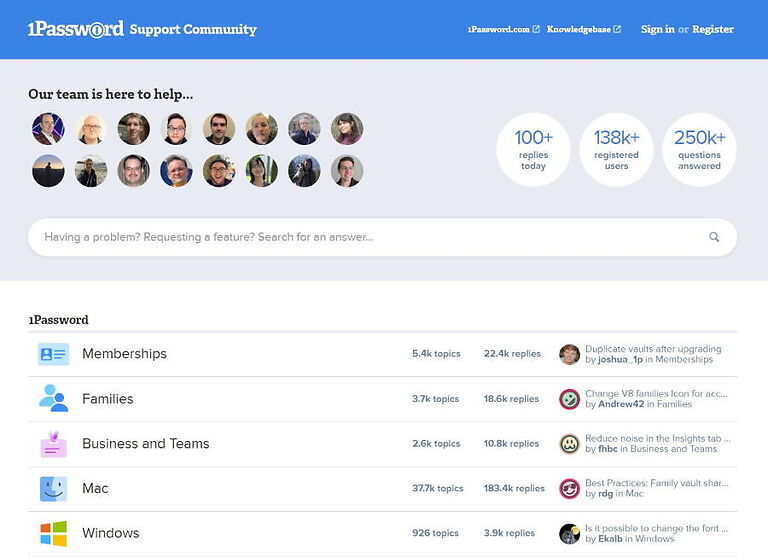Click the Sign in link

point(658,29)
